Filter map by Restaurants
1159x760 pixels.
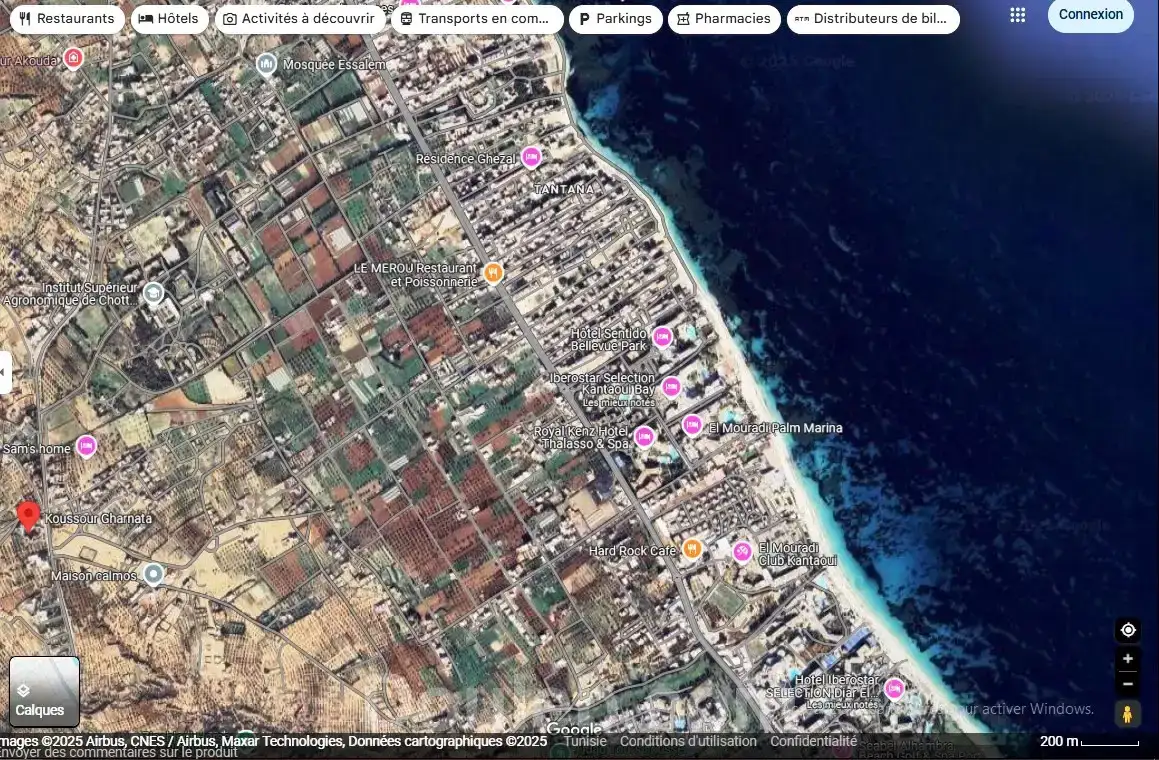pyautogui.click(x=67, y=19)
